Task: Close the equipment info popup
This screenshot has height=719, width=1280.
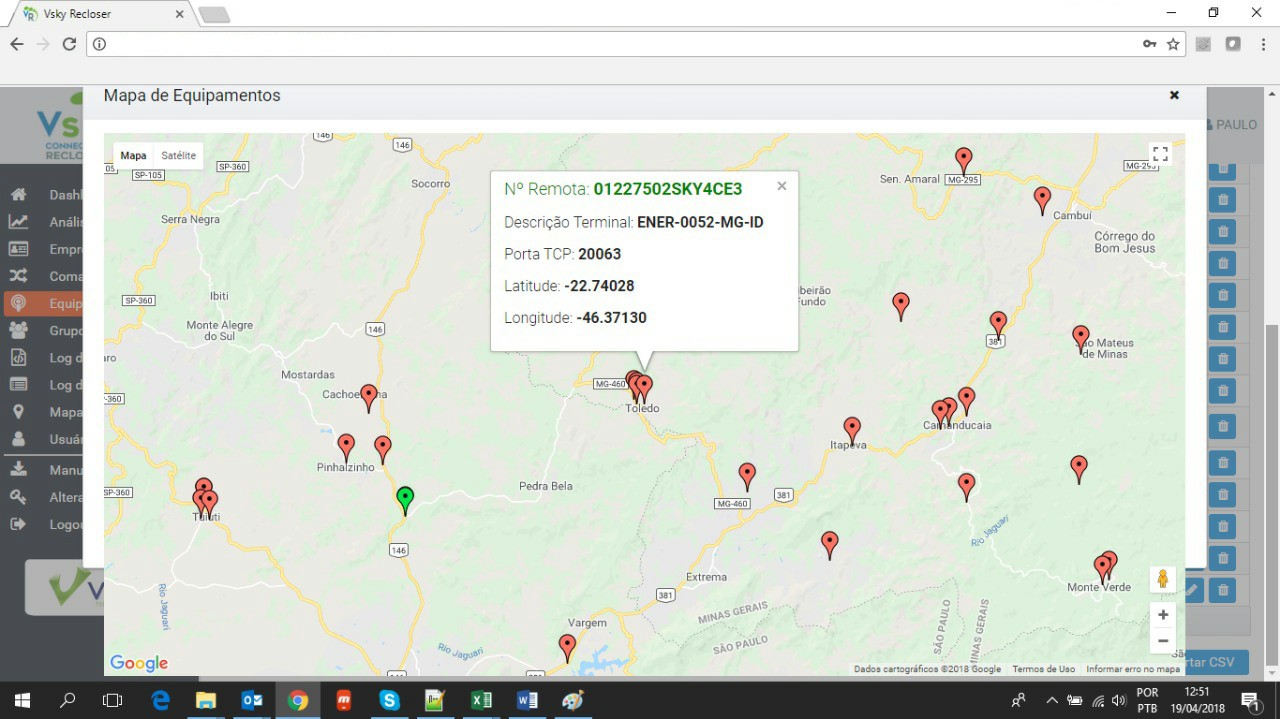Action: pyautogui.click(x=782, y=186)
